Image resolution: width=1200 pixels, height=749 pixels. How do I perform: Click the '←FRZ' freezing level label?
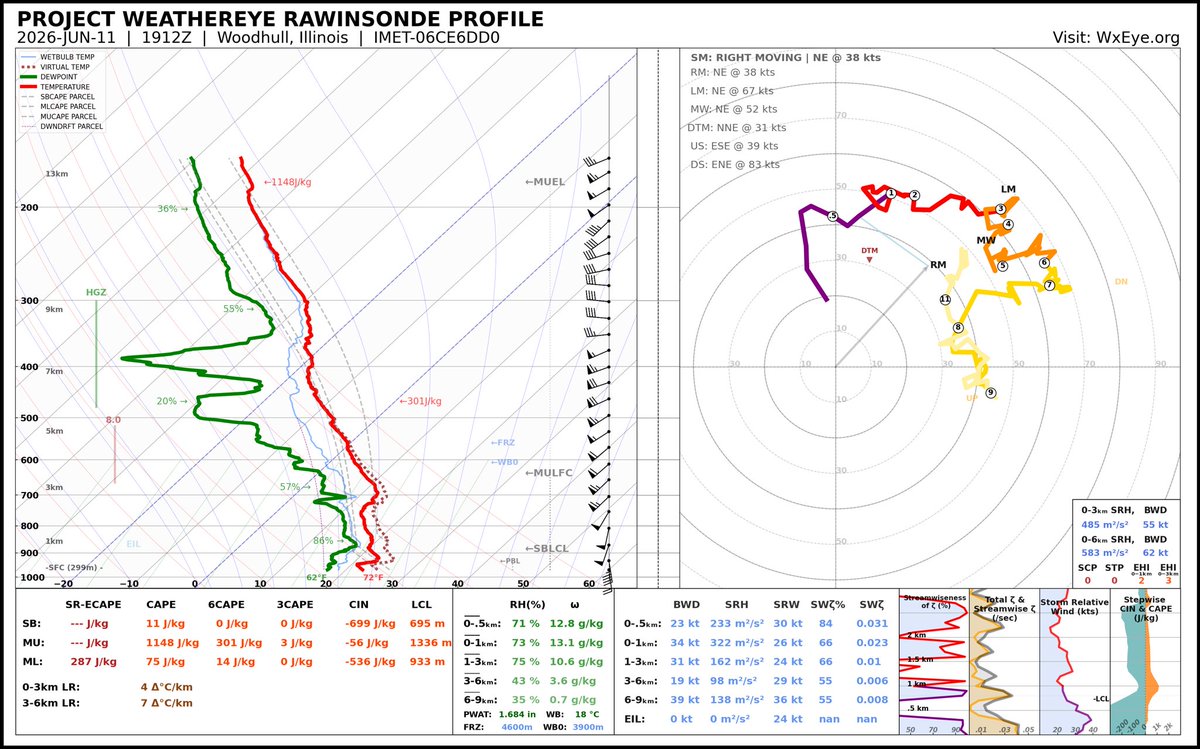tap(503, 442)
